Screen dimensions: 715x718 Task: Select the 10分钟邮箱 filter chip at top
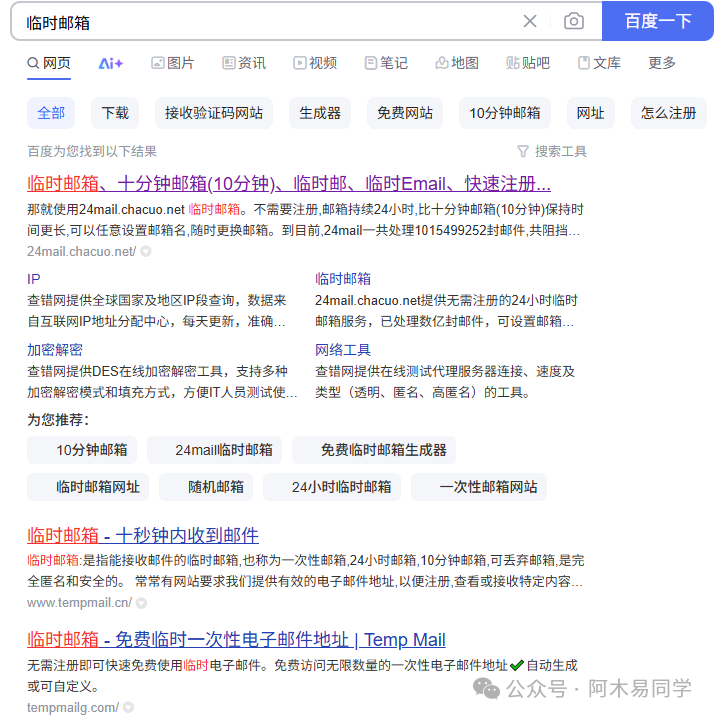pyautogui.click(x=505, y=113)
